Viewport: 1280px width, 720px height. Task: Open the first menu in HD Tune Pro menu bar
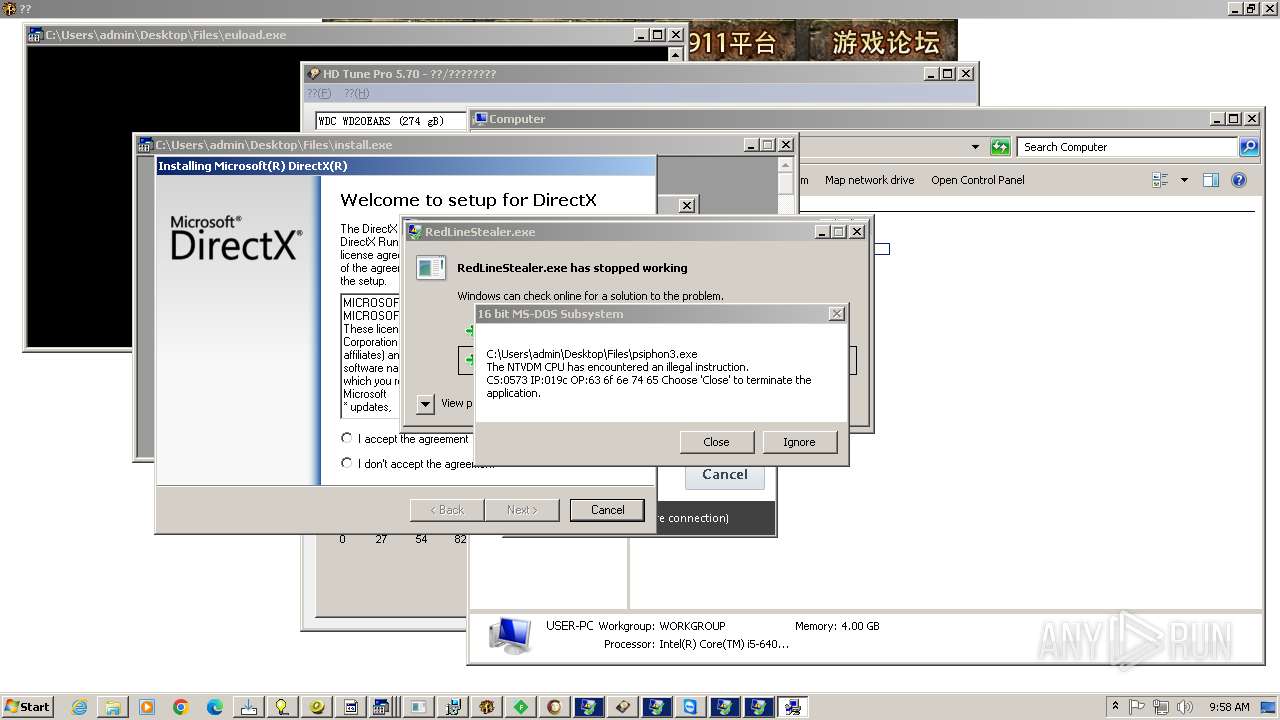tap(318, 93)
